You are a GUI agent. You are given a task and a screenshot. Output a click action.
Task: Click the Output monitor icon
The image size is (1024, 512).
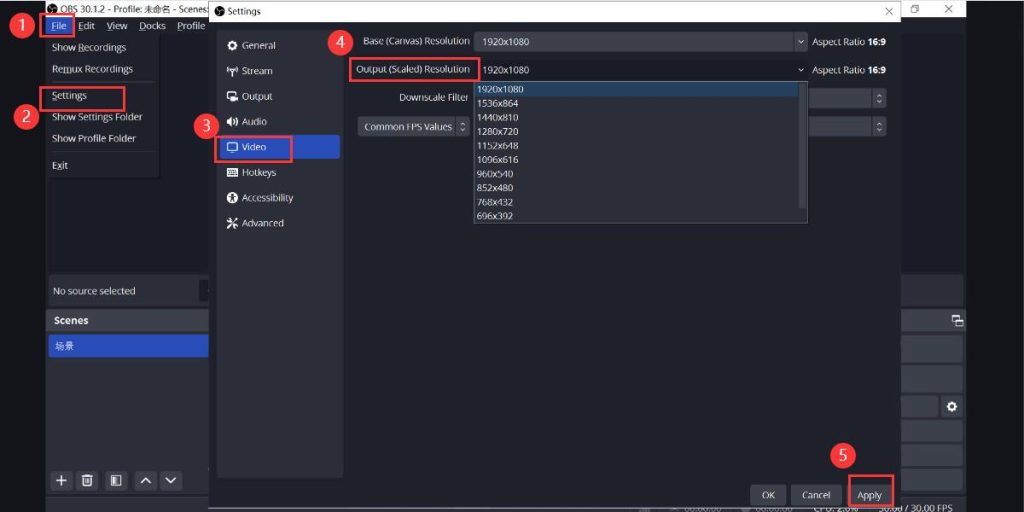click(232, 97)
